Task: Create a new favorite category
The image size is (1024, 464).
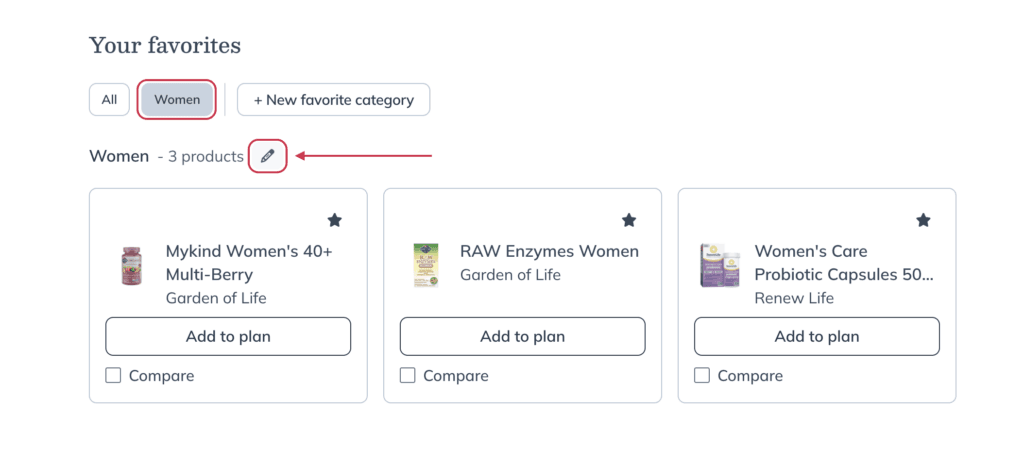Action: tap(333, 99)
